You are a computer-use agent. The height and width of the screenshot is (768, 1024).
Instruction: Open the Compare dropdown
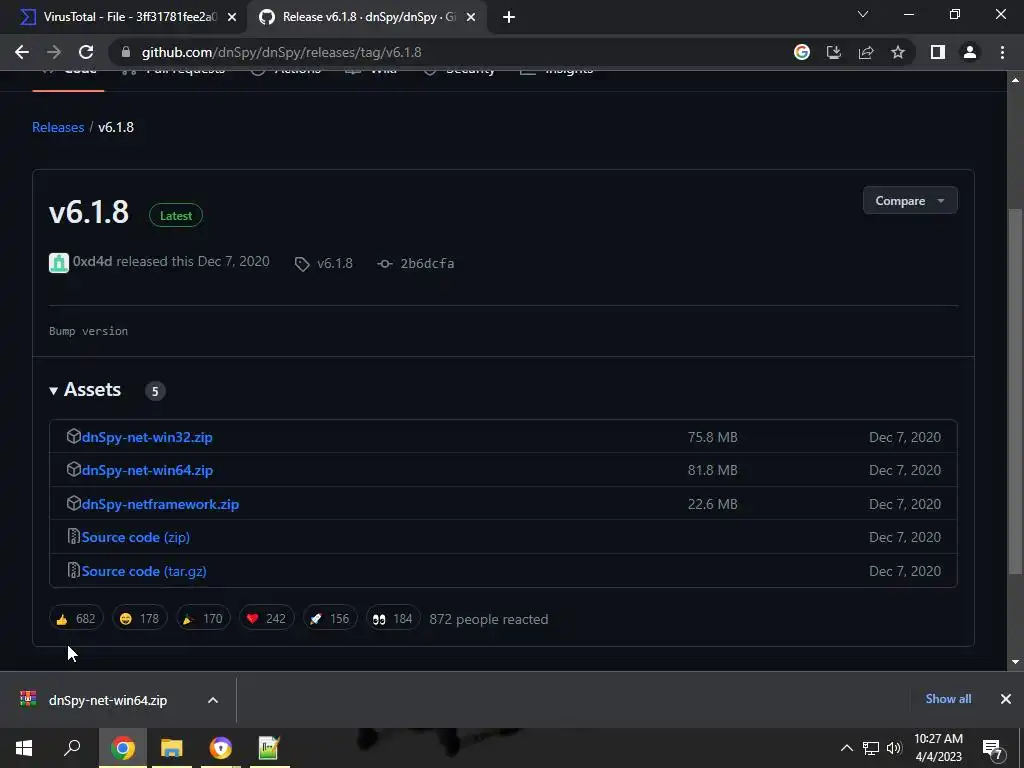pyautogui.click(x=910, y=200)
